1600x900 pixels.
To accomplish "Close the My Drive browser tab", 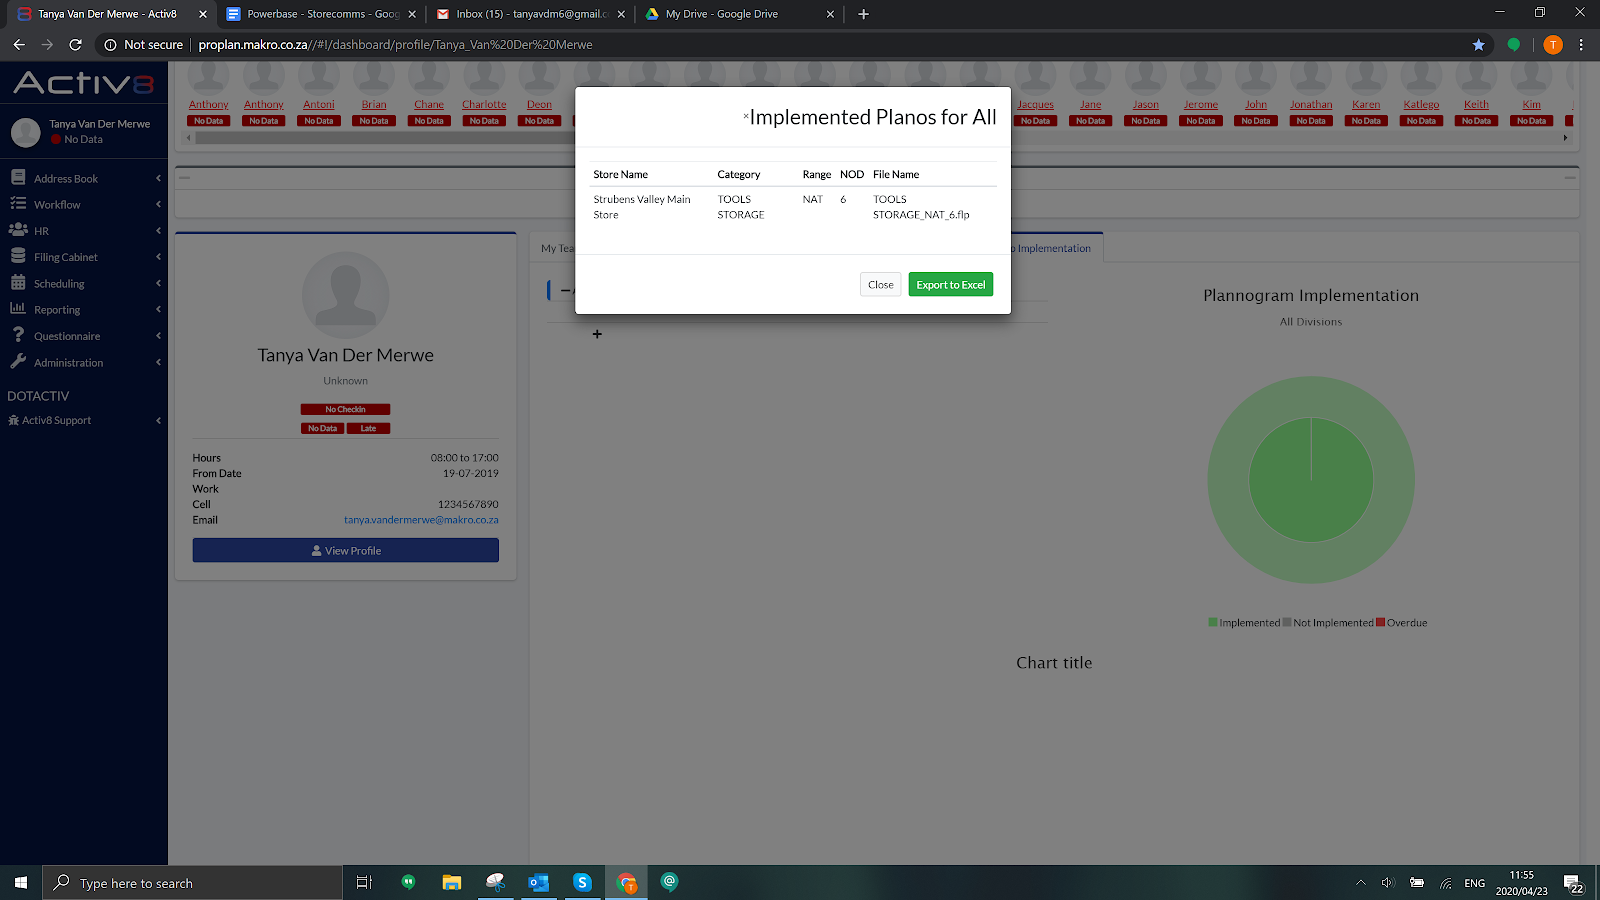I will click(830, 14).
